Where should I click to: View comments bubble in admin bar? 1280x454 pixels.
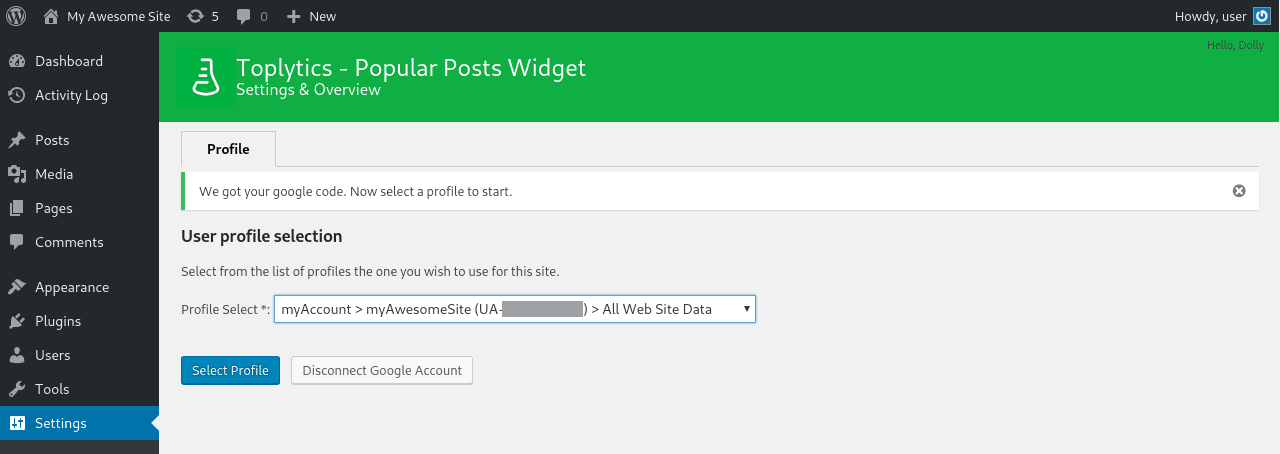[252, 16]
